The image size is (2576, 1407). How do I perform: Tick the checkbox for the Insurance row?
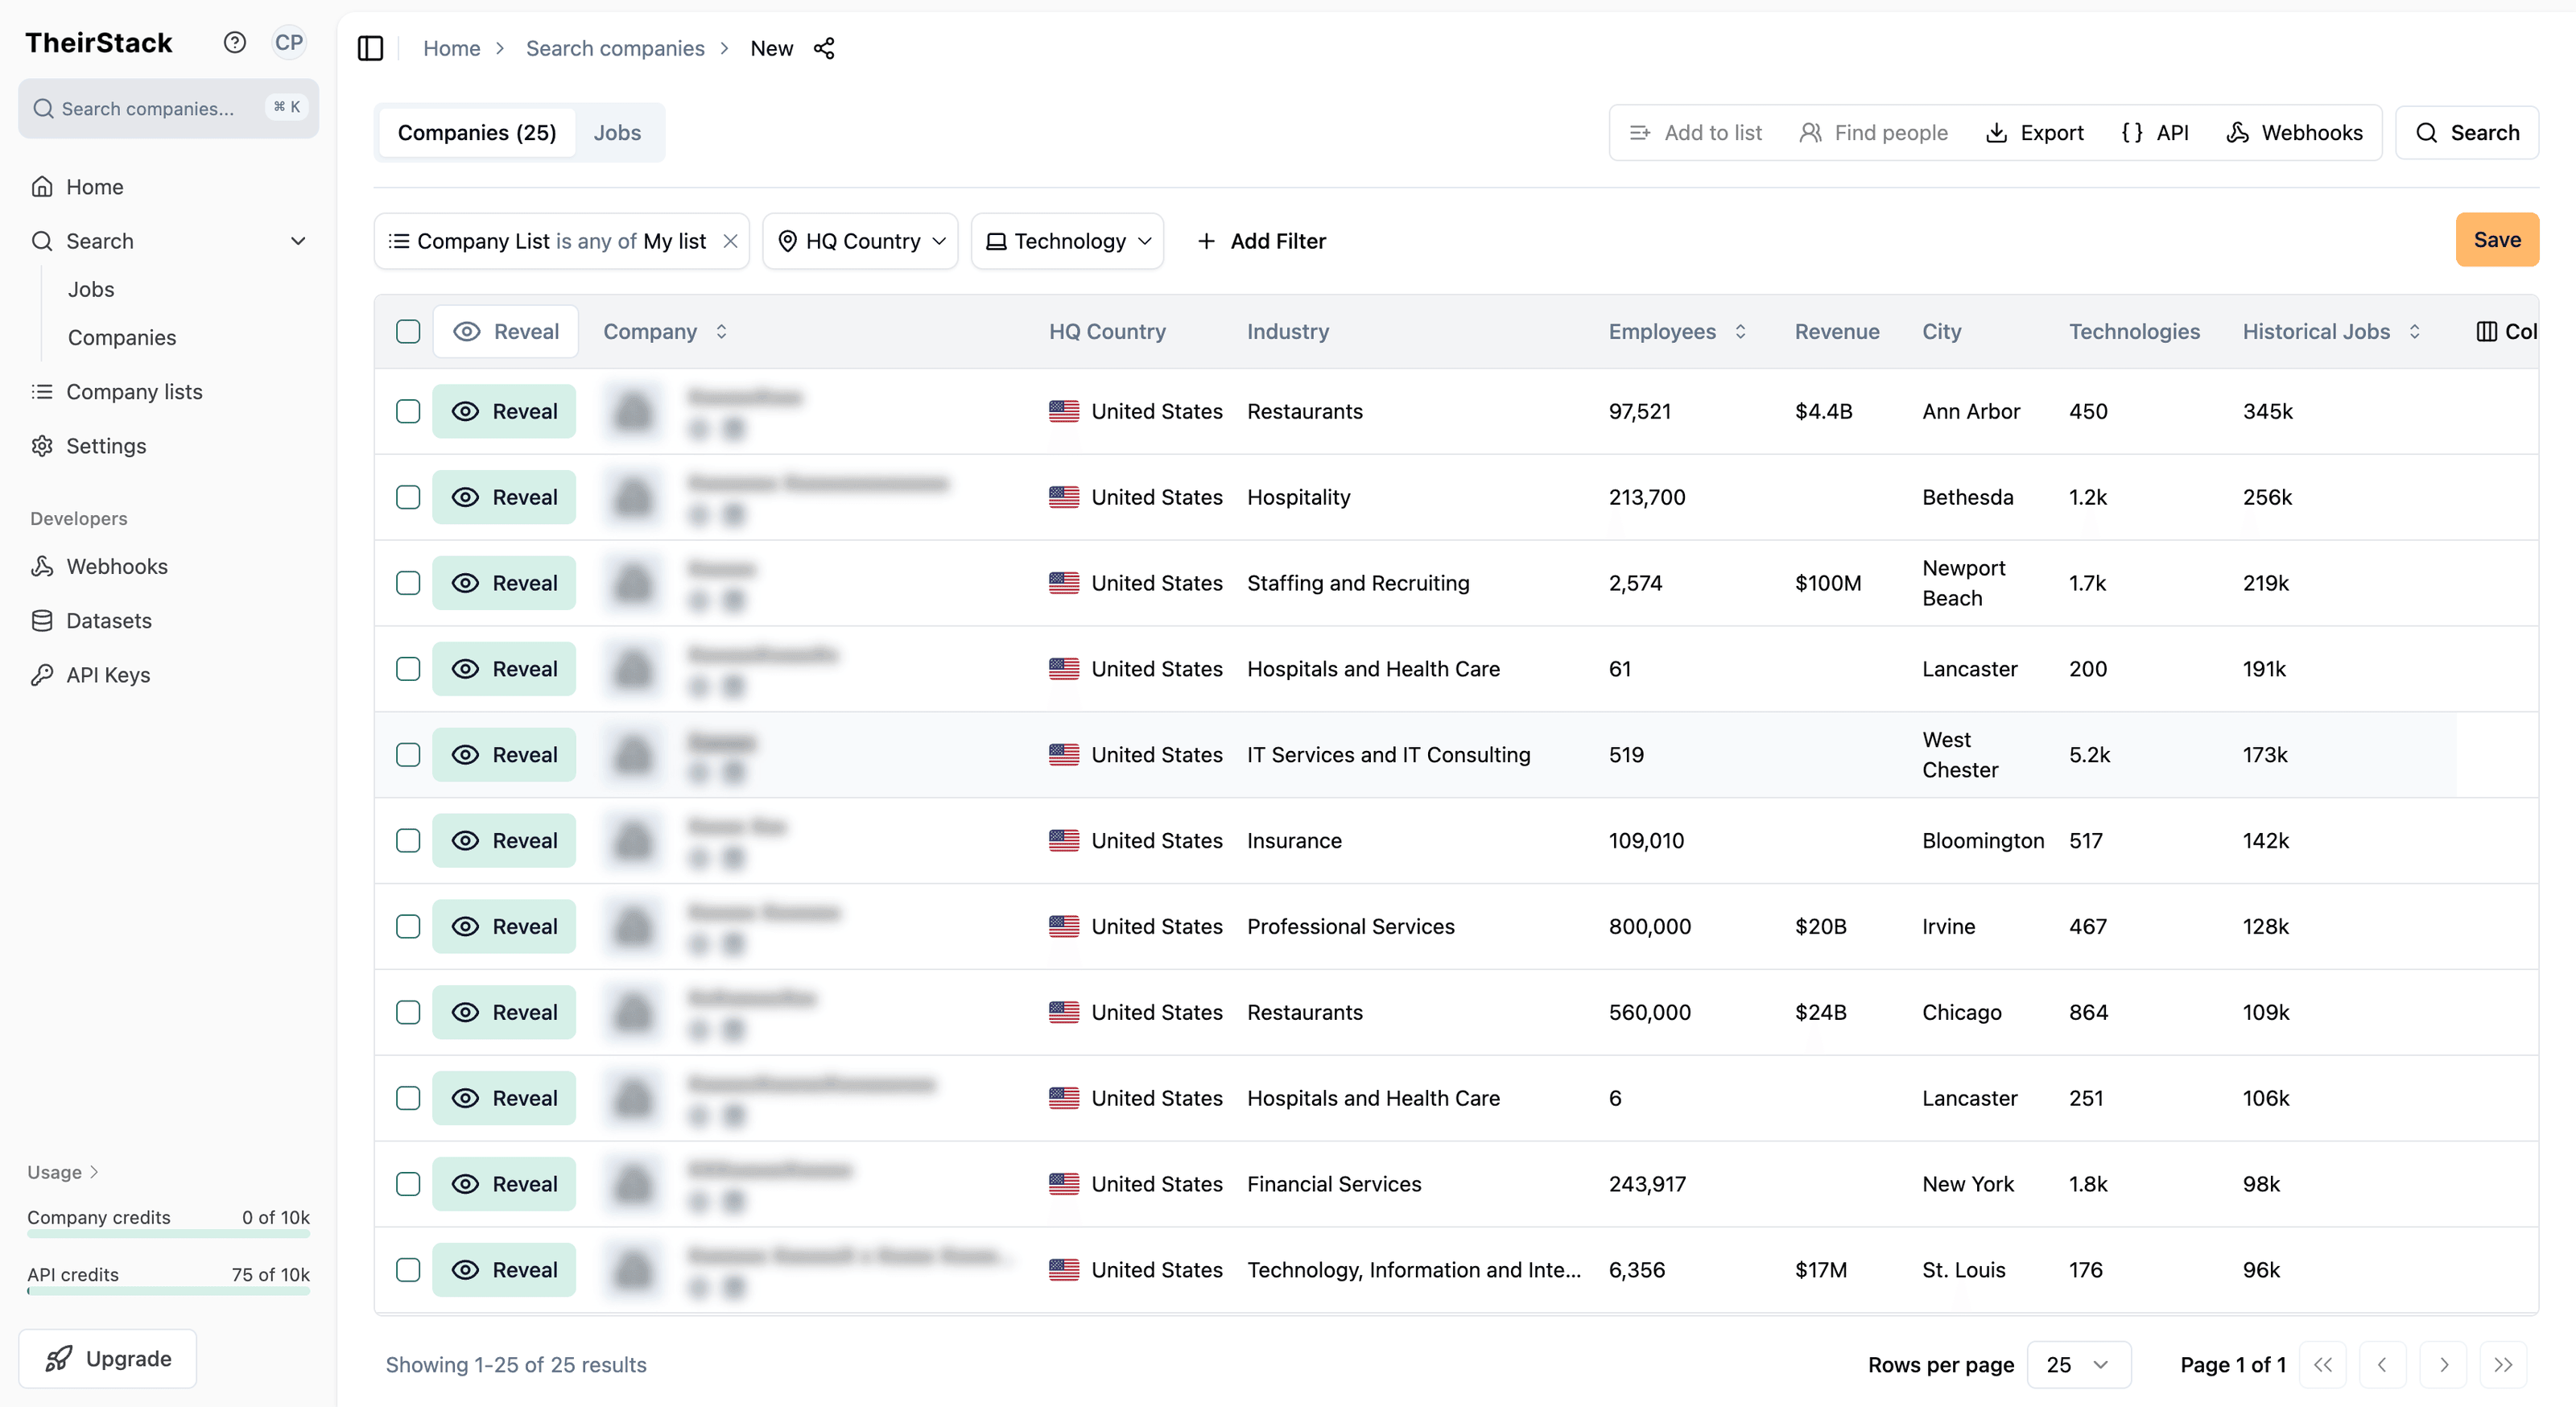(x=408, y=841)
